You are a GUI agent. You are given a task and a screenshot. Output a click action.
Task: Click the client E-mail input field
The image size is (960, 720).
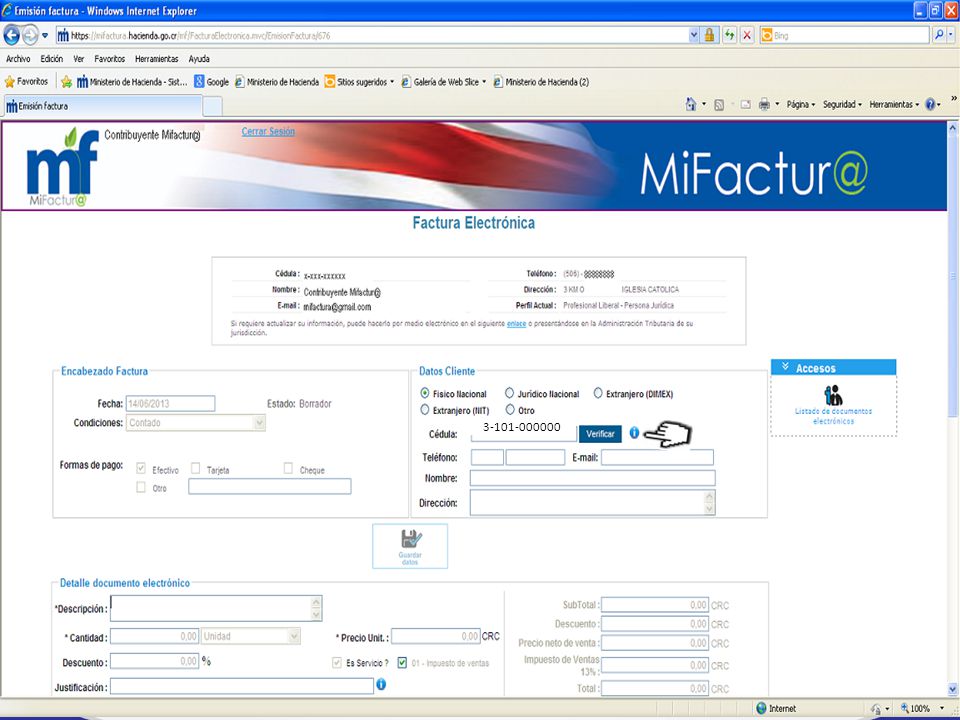(657, 457)
